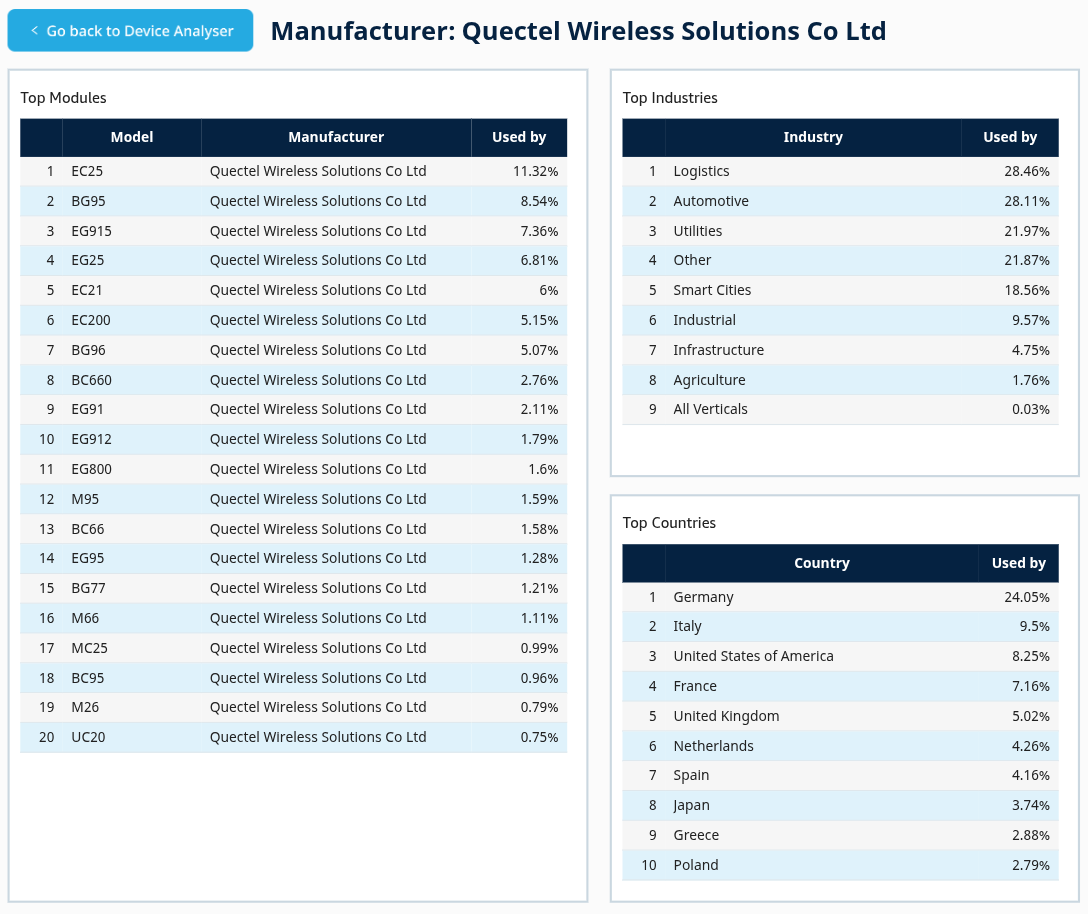Screen dimensions: 1088x914
Task: Select Japan in Top Countries
Action: 840,805
